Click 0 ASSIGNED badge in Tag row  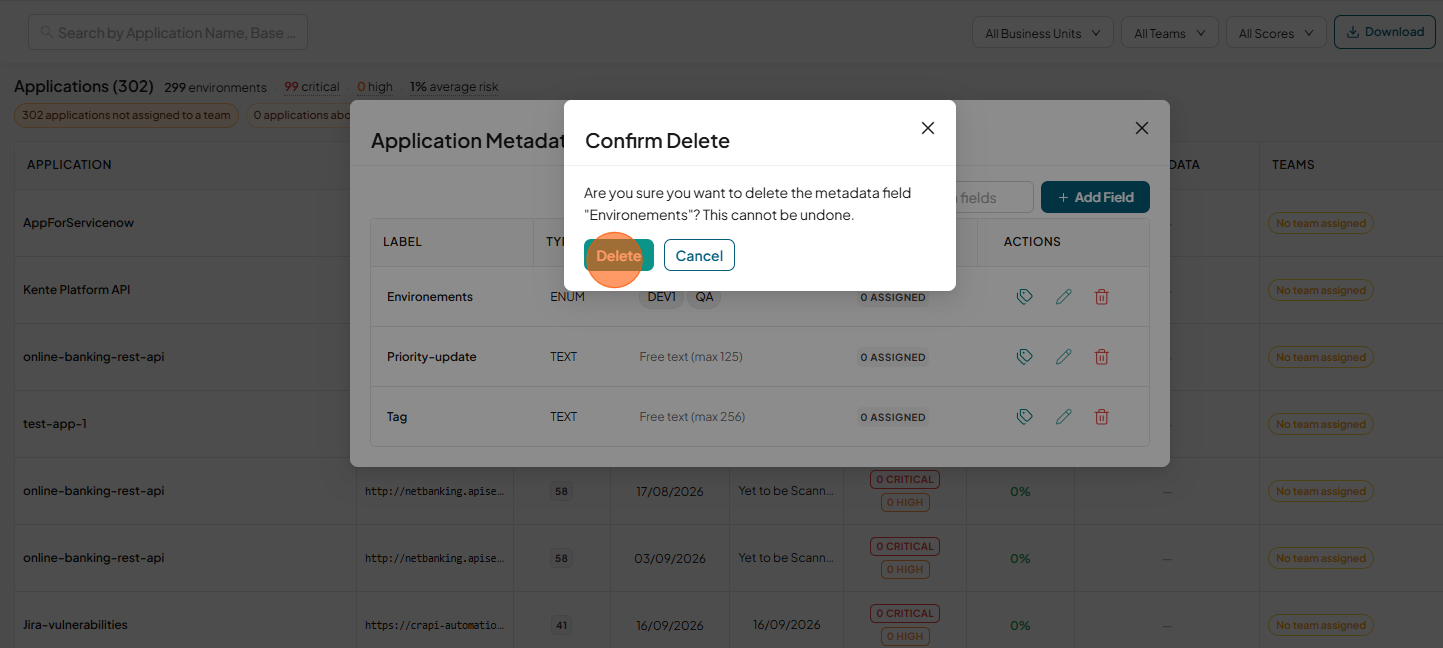coord(892,417)
